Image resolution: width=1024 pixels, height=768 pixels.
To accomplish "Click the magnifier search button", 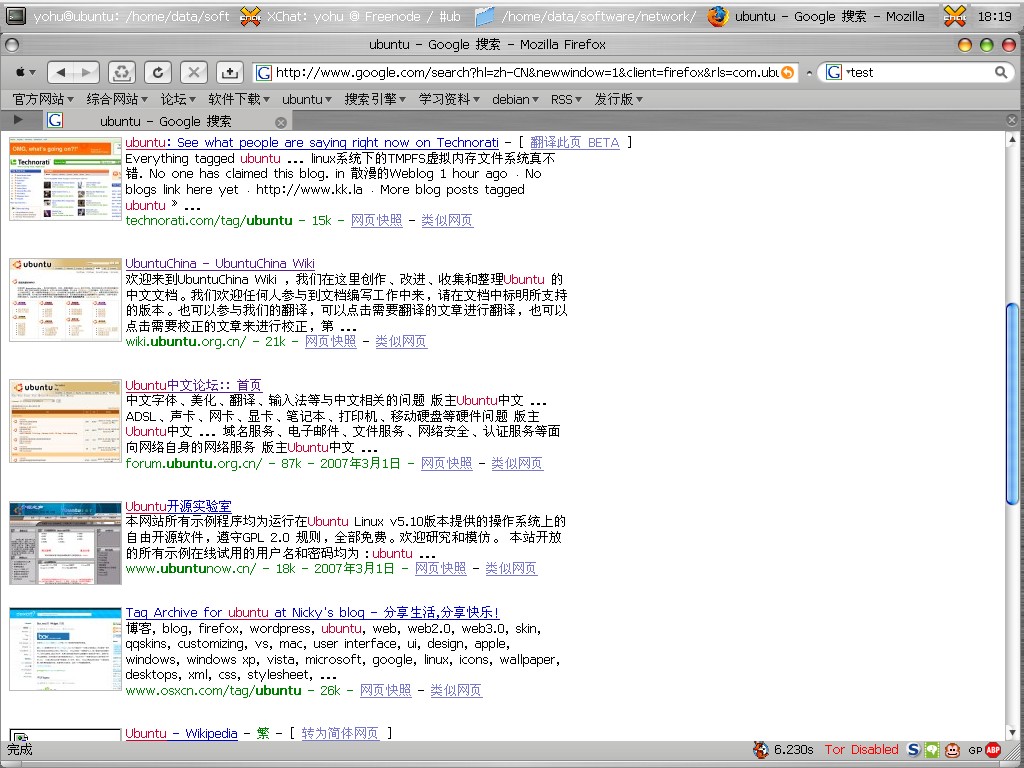I will pos(1000,72).
